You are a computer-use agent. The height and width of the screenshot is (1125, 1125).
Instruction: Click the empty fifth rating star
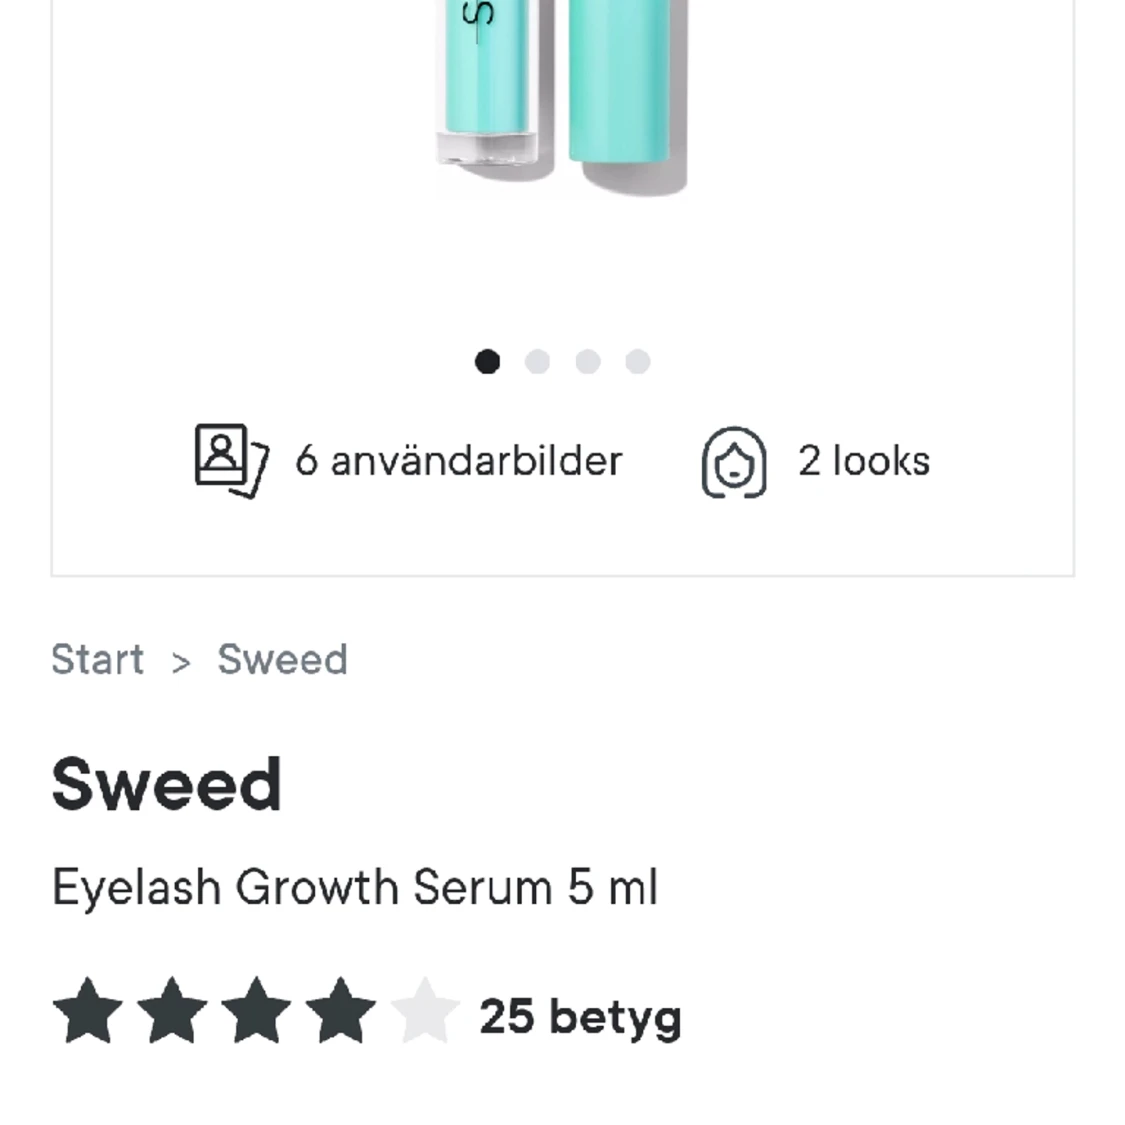coord(425,1010)
